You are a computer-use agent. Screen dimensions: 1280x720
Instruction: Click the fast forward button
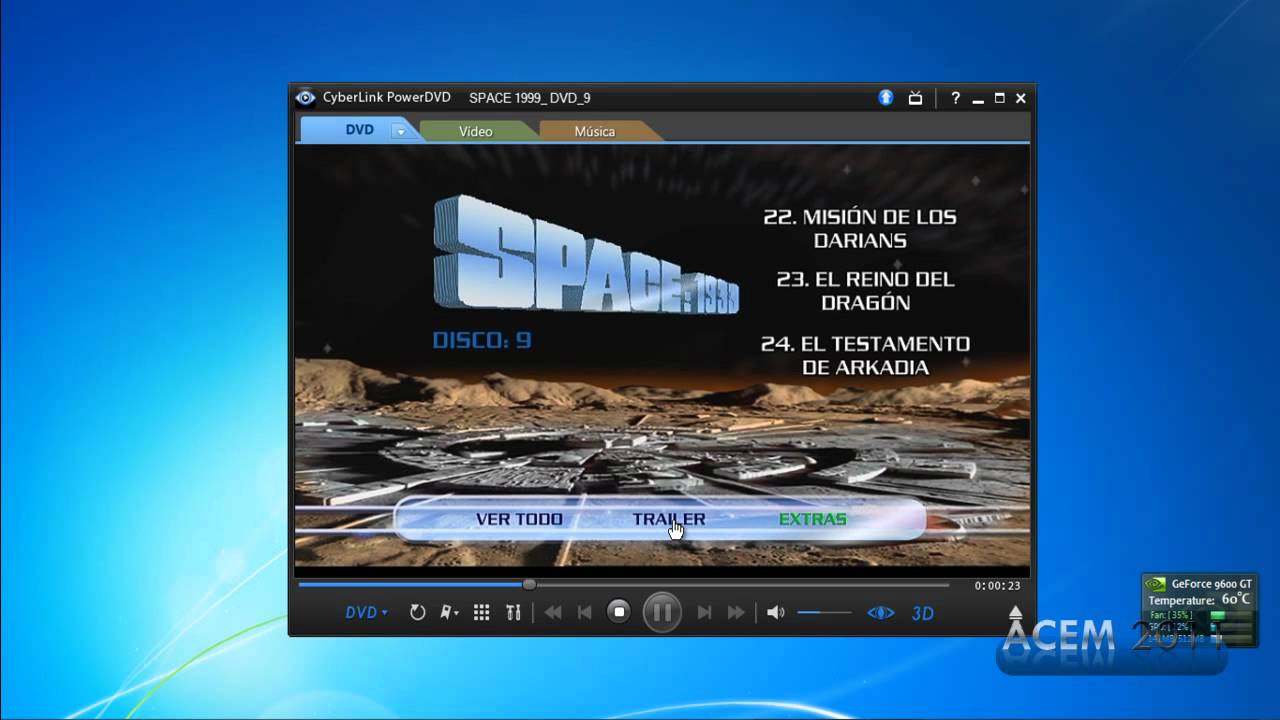pyautogui.click(x=737, y=613)
